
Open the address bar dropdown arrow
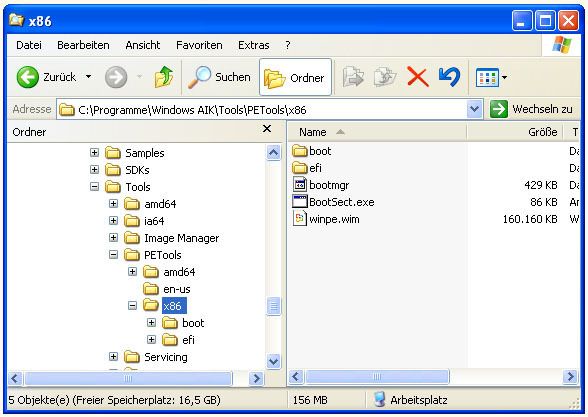[474, 110]
